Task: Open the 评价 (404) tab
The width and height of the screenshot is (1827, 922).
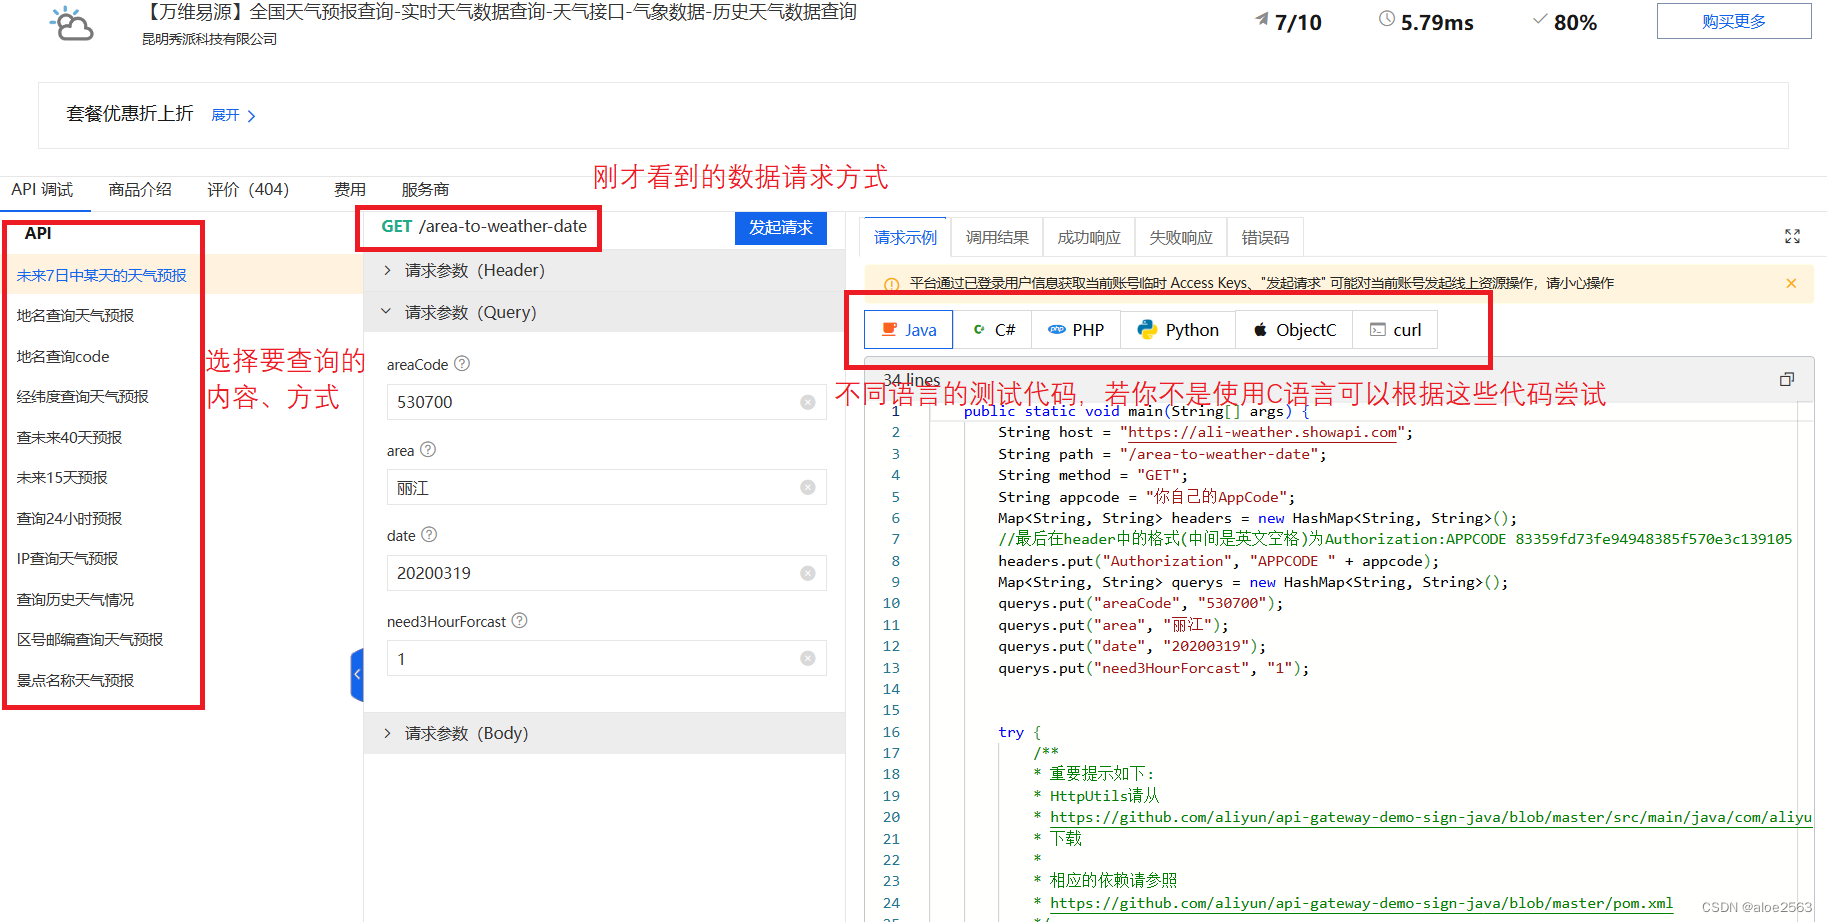Action: 248,190
